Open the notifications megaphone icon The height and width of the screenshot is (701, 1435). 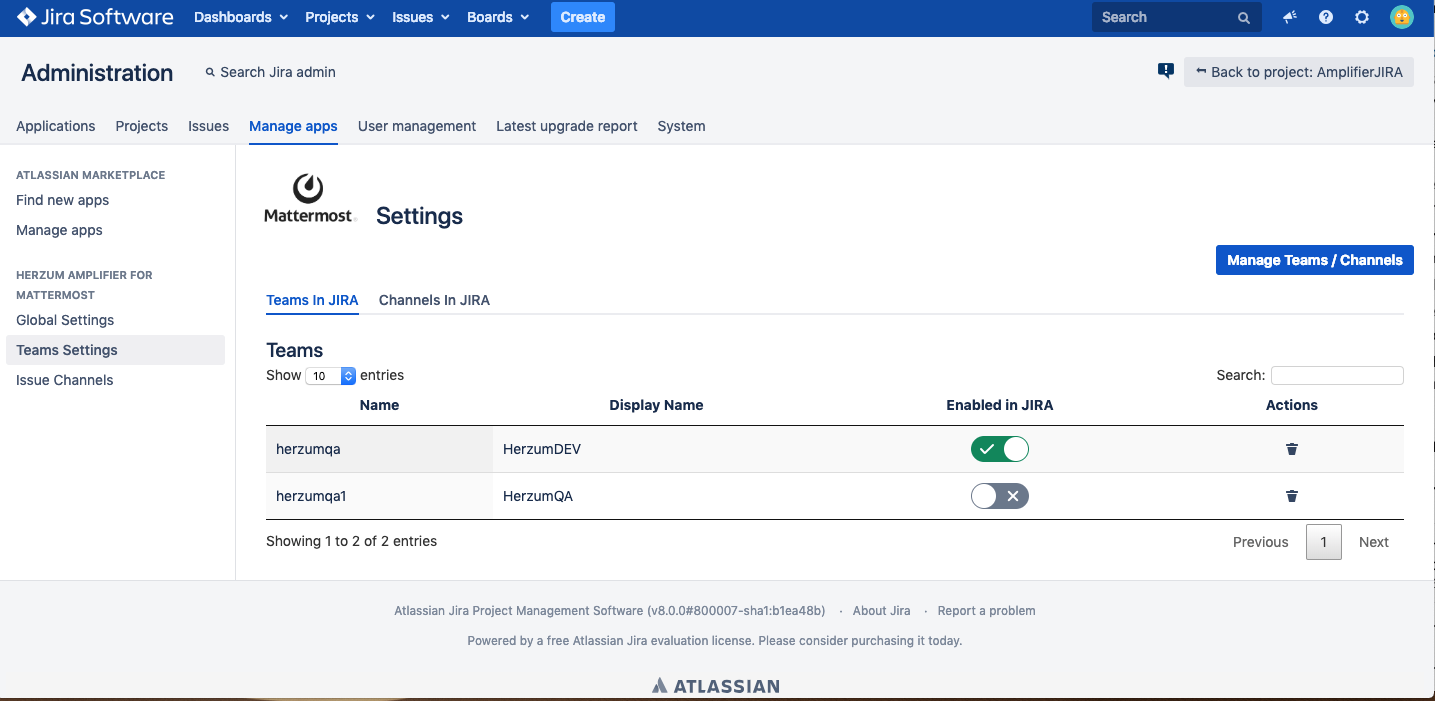pos(1290,17)
